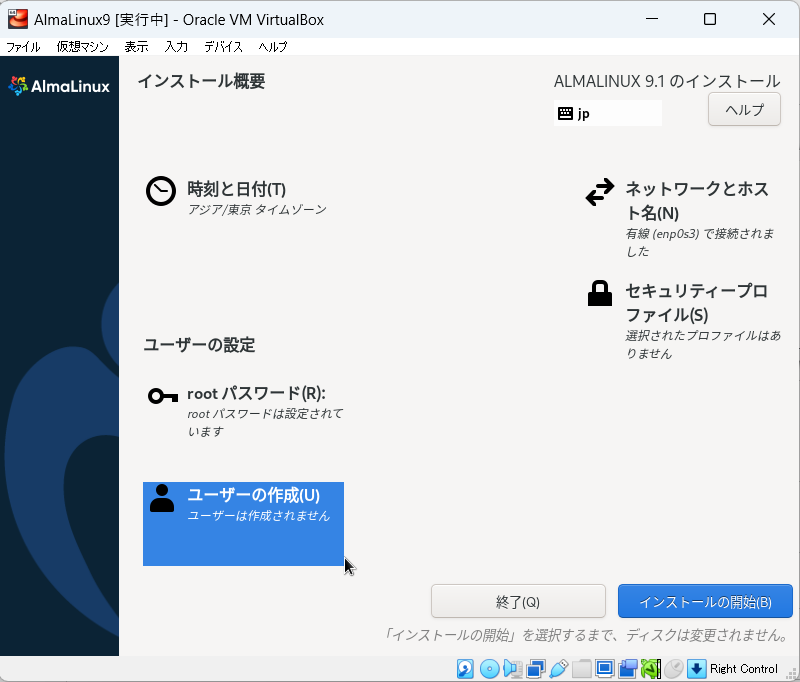The height and width of the screenshot is (682, 800).
Task: Click ユーザーは作成されません status text
Action: click(x=259, y=516)
